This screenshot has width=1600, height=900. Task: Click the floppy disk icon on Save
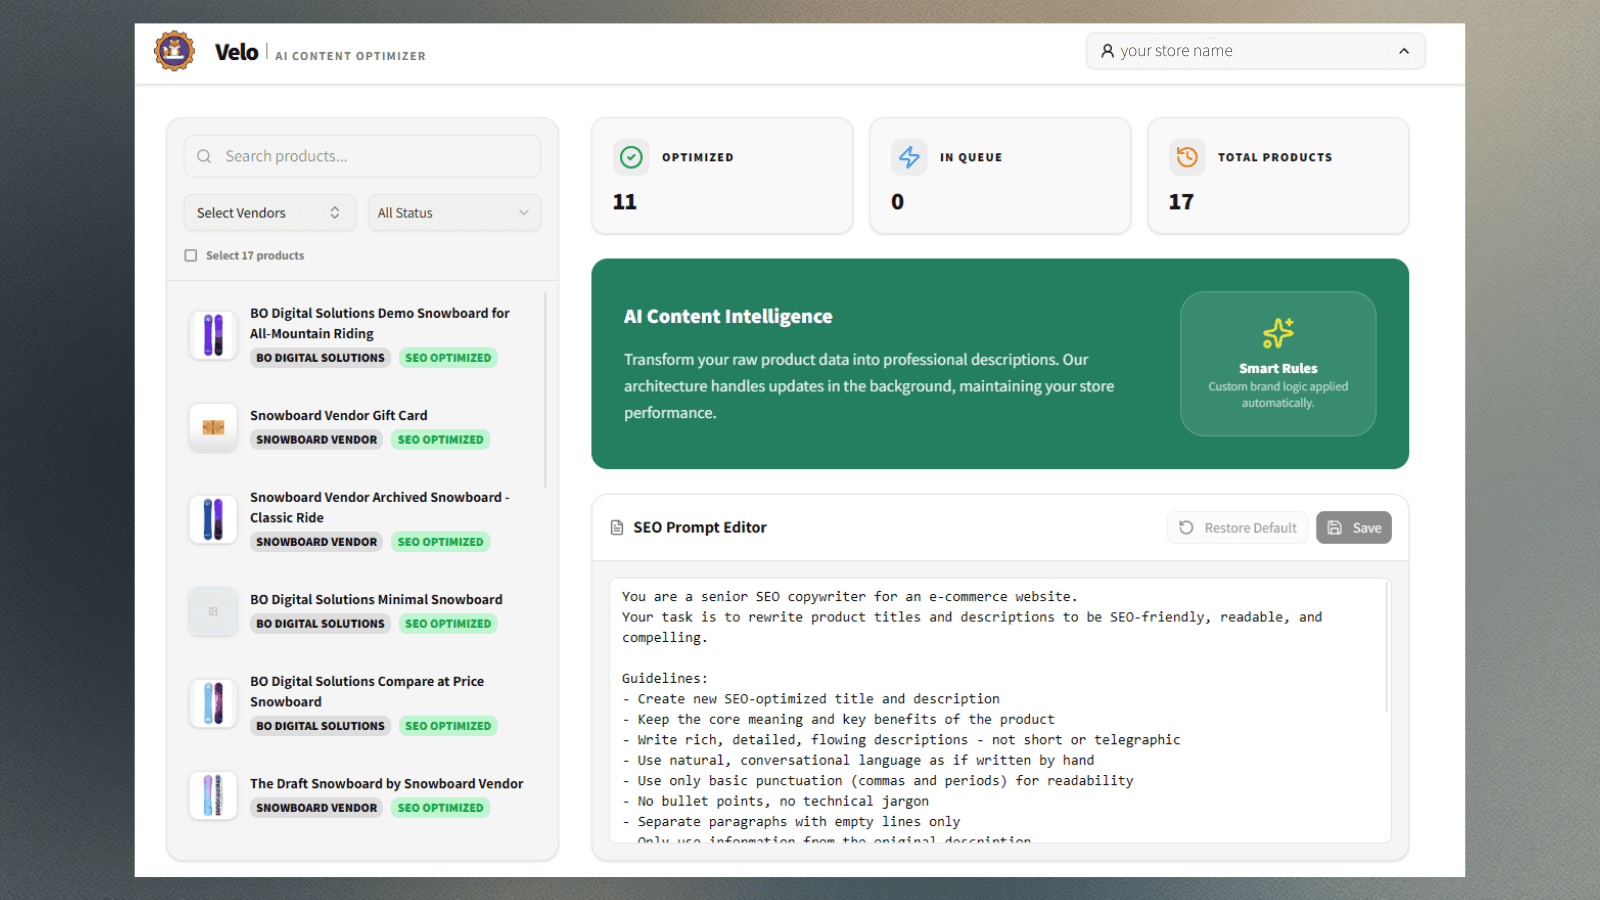pos(1335,527)
